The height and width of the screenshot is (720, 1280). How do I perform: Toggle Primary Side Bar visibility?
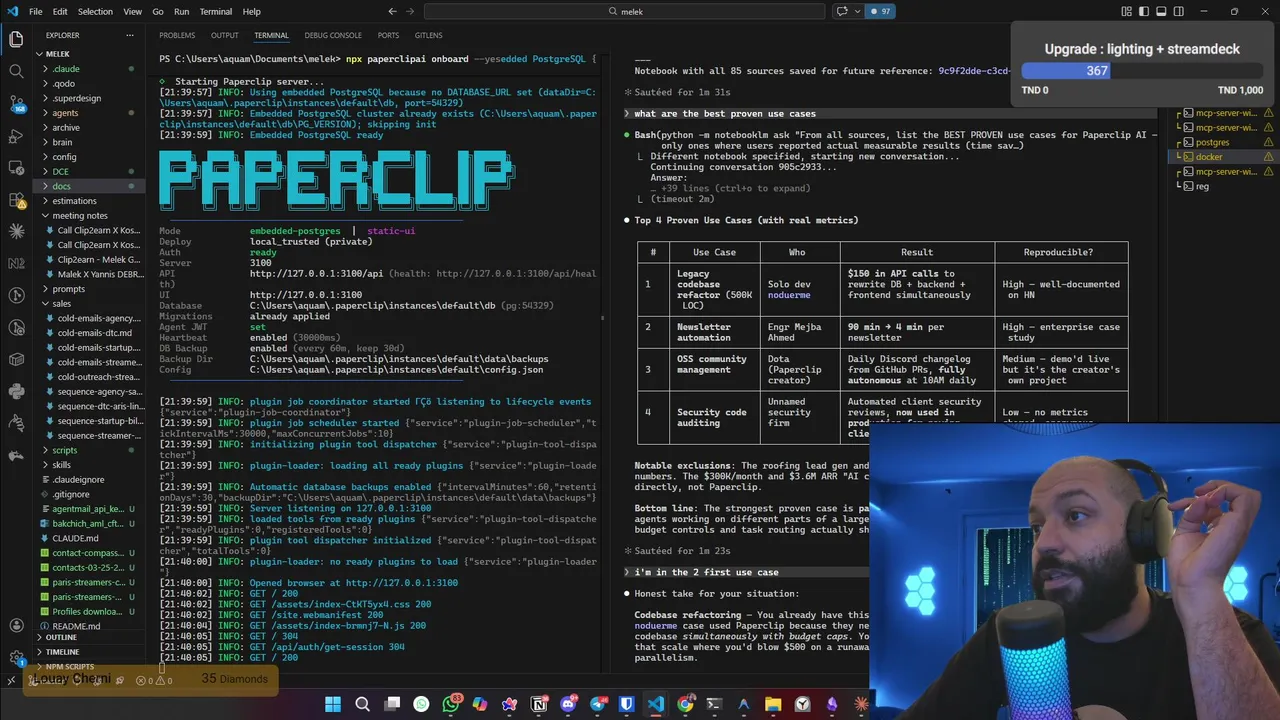click(x=1144, y=11)
